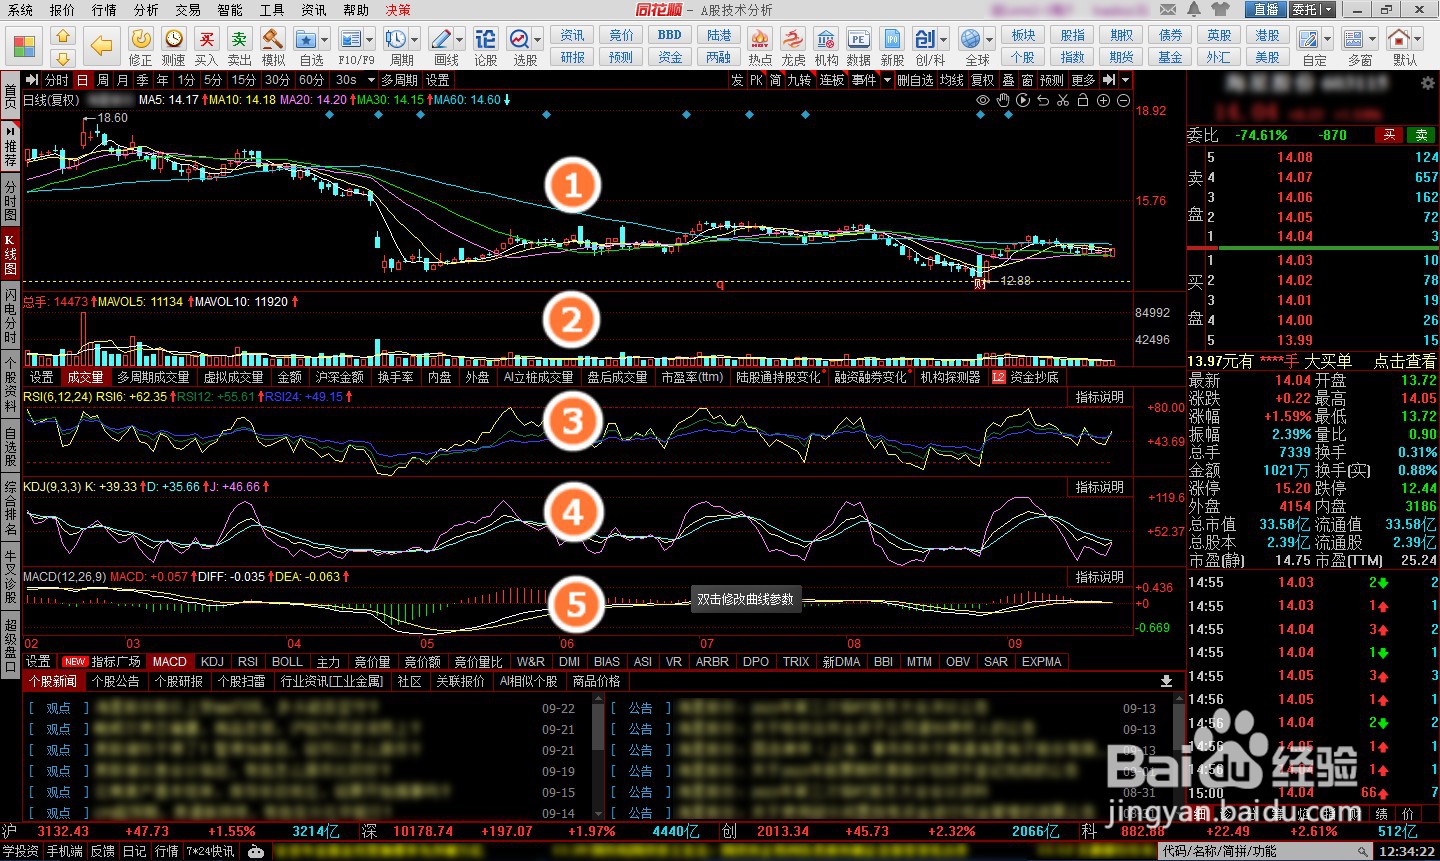Viewport: 1440px width, 861px height.
Task: Open the 决策 menu
Action: click(x=398, y=10)
